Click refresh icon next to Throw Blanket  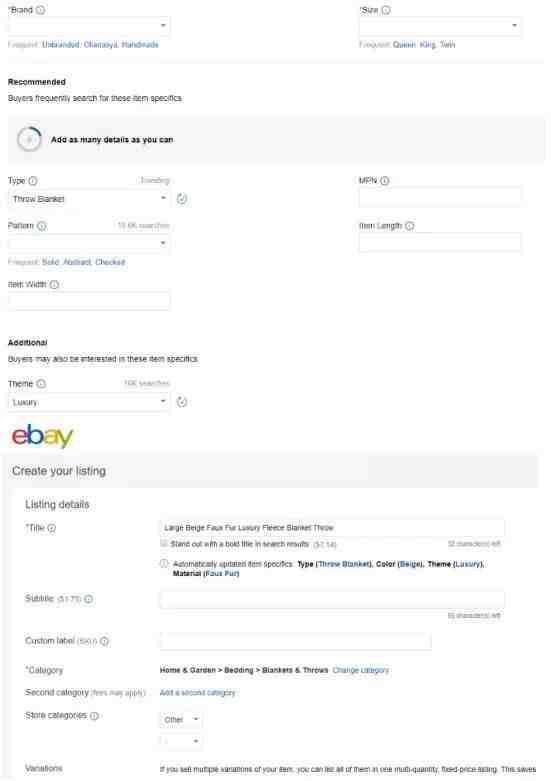[182, 199]
